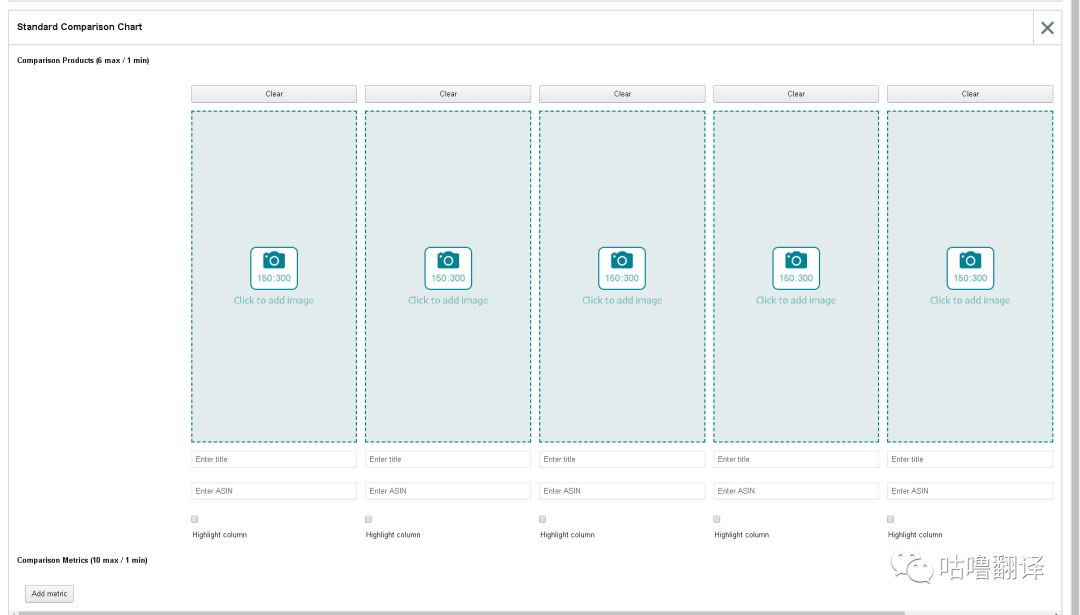The width and height of the screenshot is (1080, 615).
Task: Click the horizontal scrollbar at the bottom
Action: pyautogui.click(x=461, y=612)
